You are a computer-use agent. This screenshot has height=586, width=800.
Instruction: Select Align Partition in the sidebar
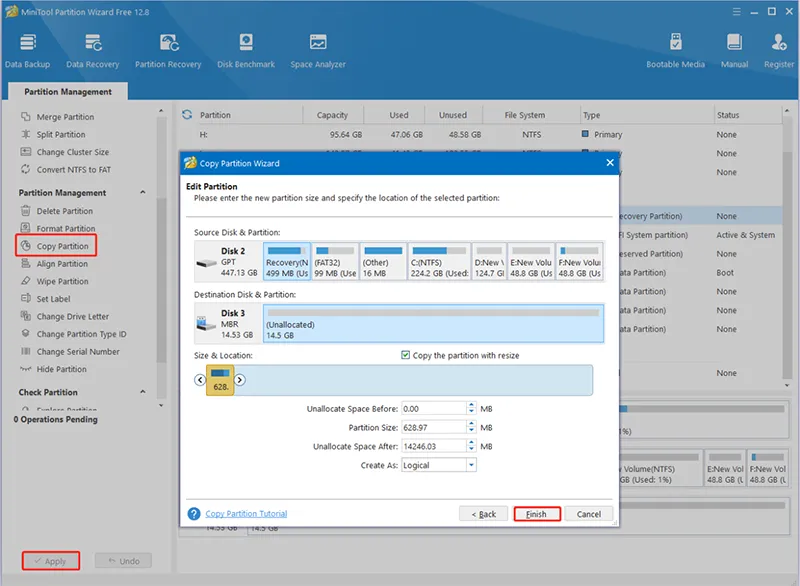62,264
